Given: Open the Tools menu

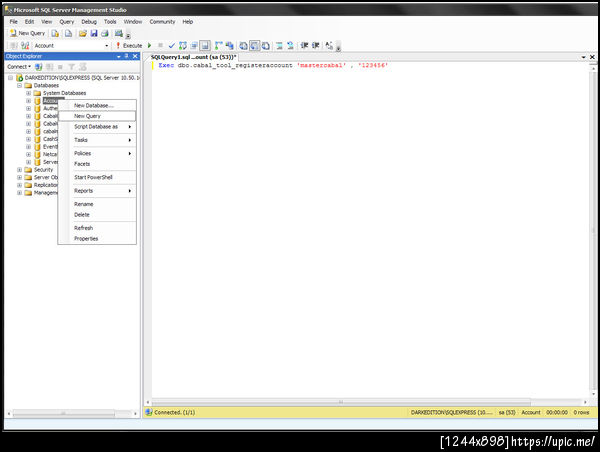Looking at the screenshot, I should [x=110, y=22].
